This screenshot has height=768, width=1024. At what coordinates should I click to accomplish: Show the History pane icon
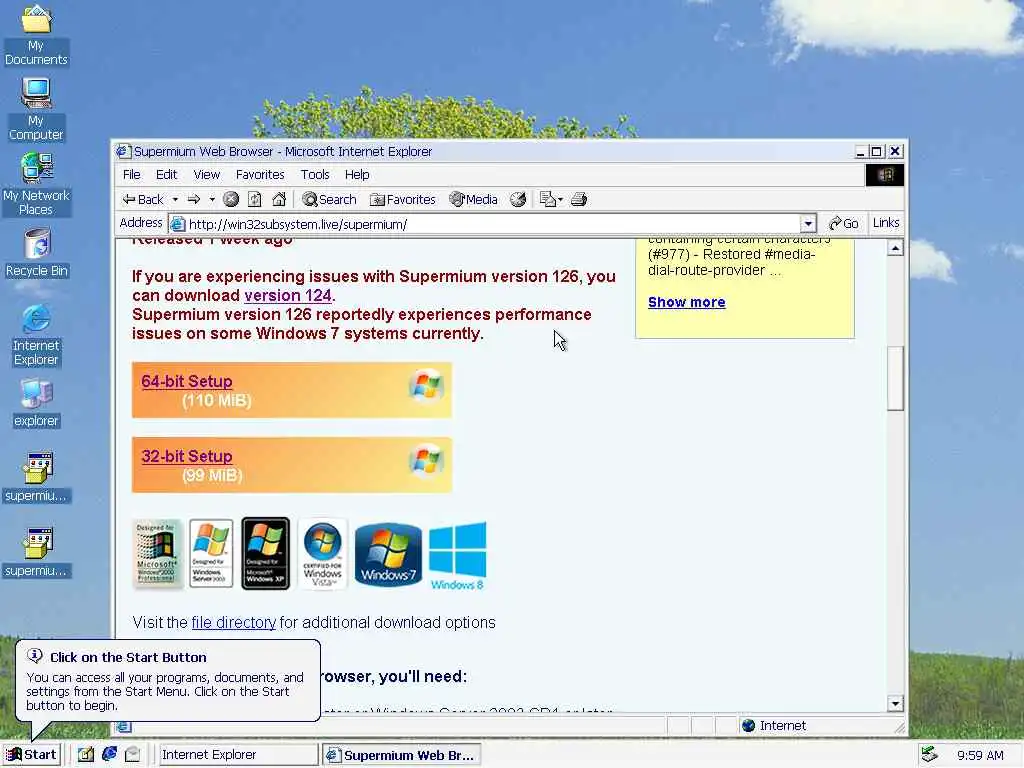(518, 200)
